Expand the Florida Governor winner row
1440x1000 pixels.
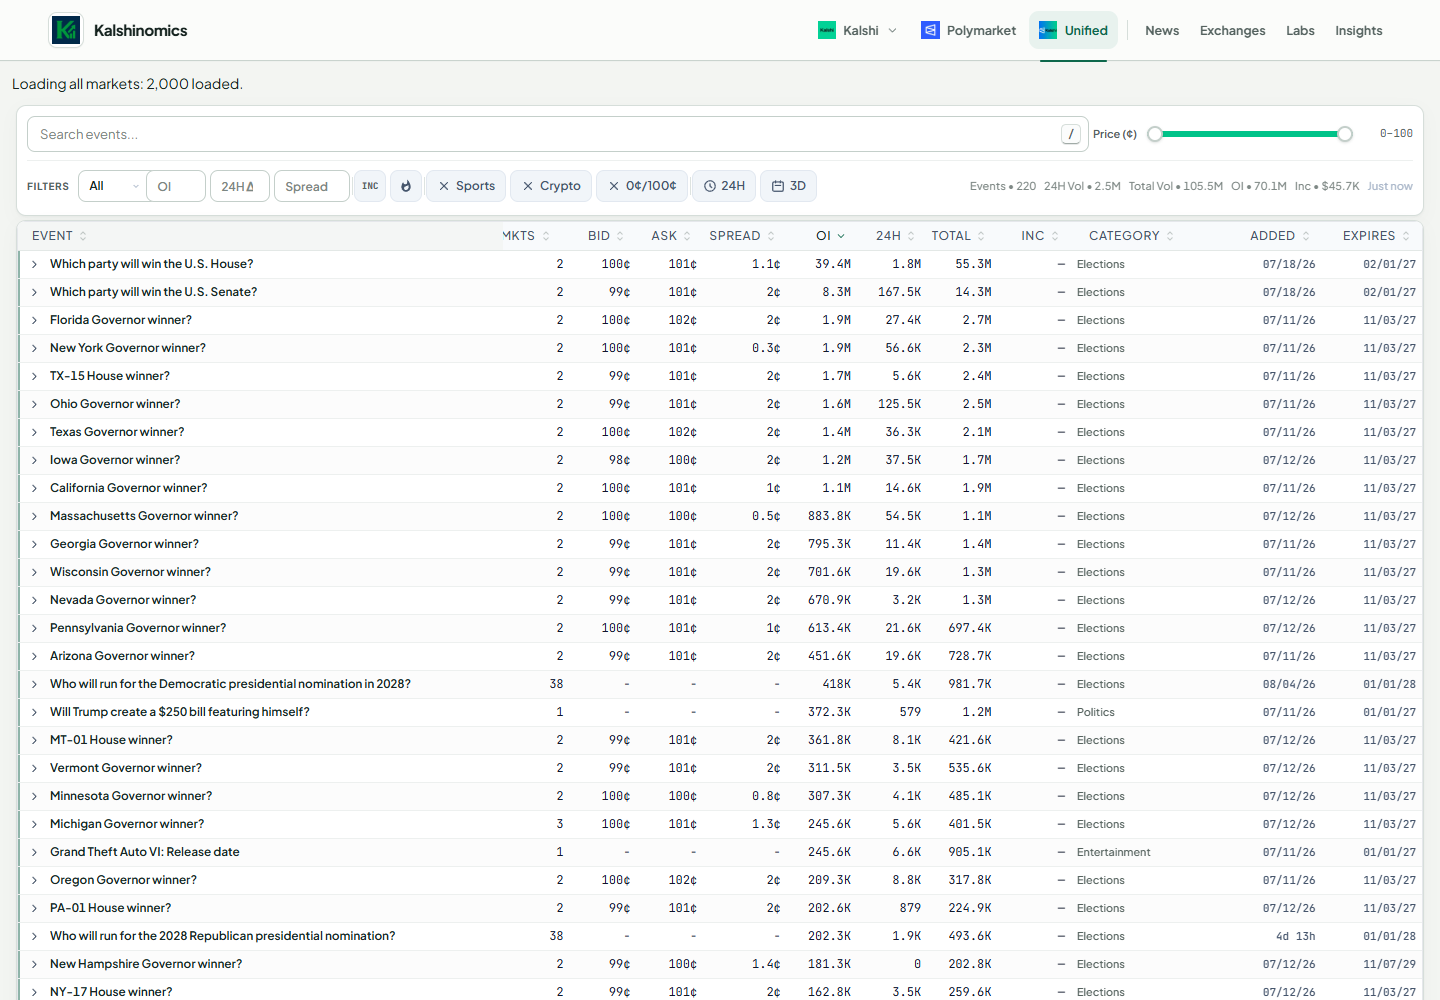pyautogui.click(x=34, y=320)
